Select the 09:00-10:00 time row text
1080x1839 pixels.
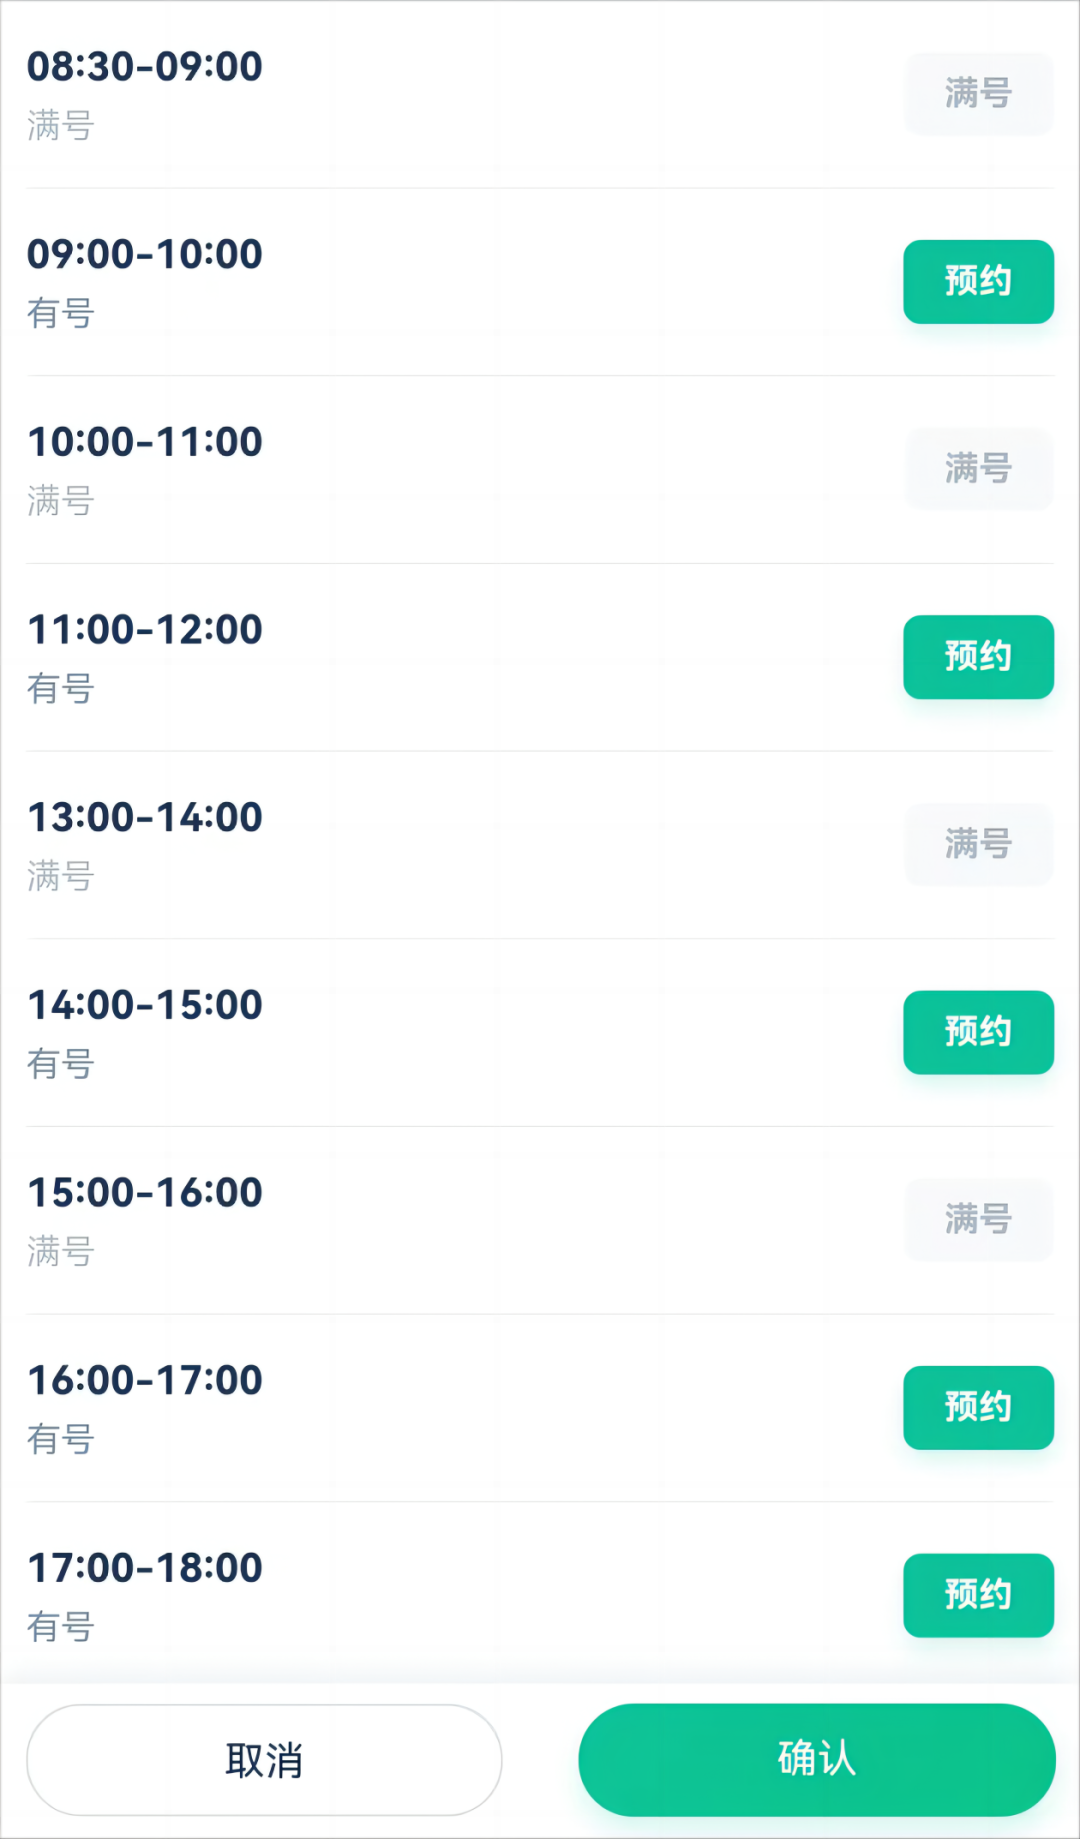coord(145,254)
